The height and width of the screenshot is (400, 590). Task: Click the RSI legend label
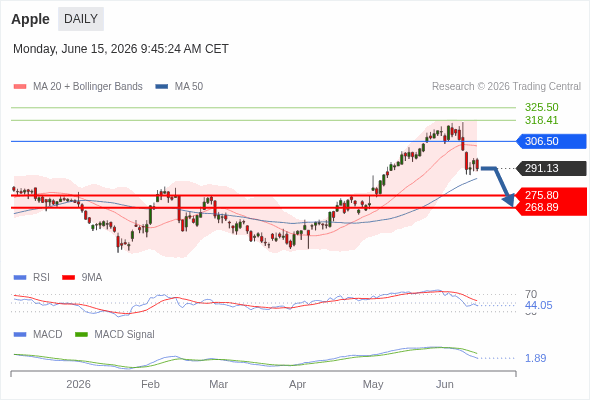point(41,278)
